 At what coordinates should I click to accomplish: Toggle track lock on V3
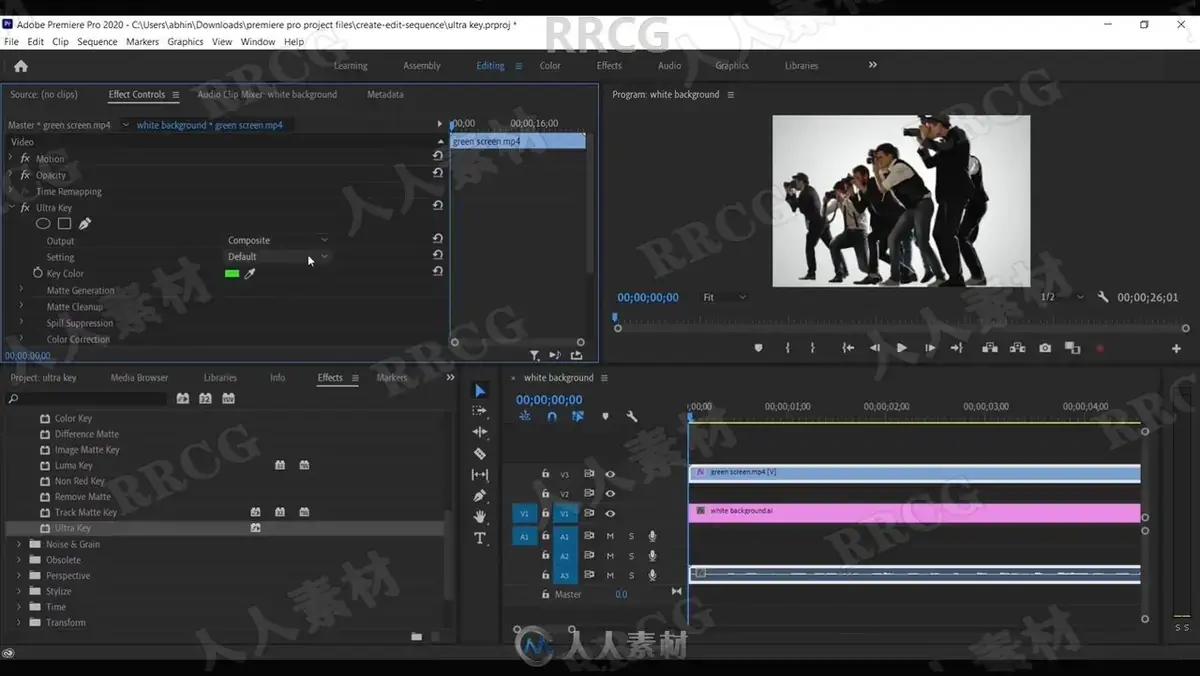545,474
